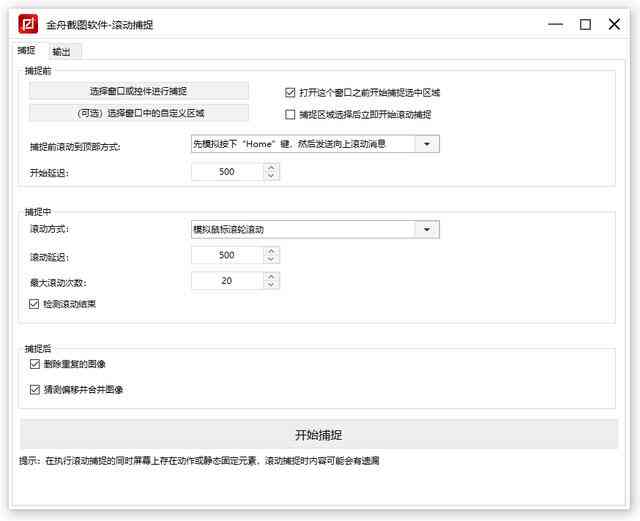Click the 开始捕捉 button
Screen dimensions: 640x521
click(x=319, y=434)
